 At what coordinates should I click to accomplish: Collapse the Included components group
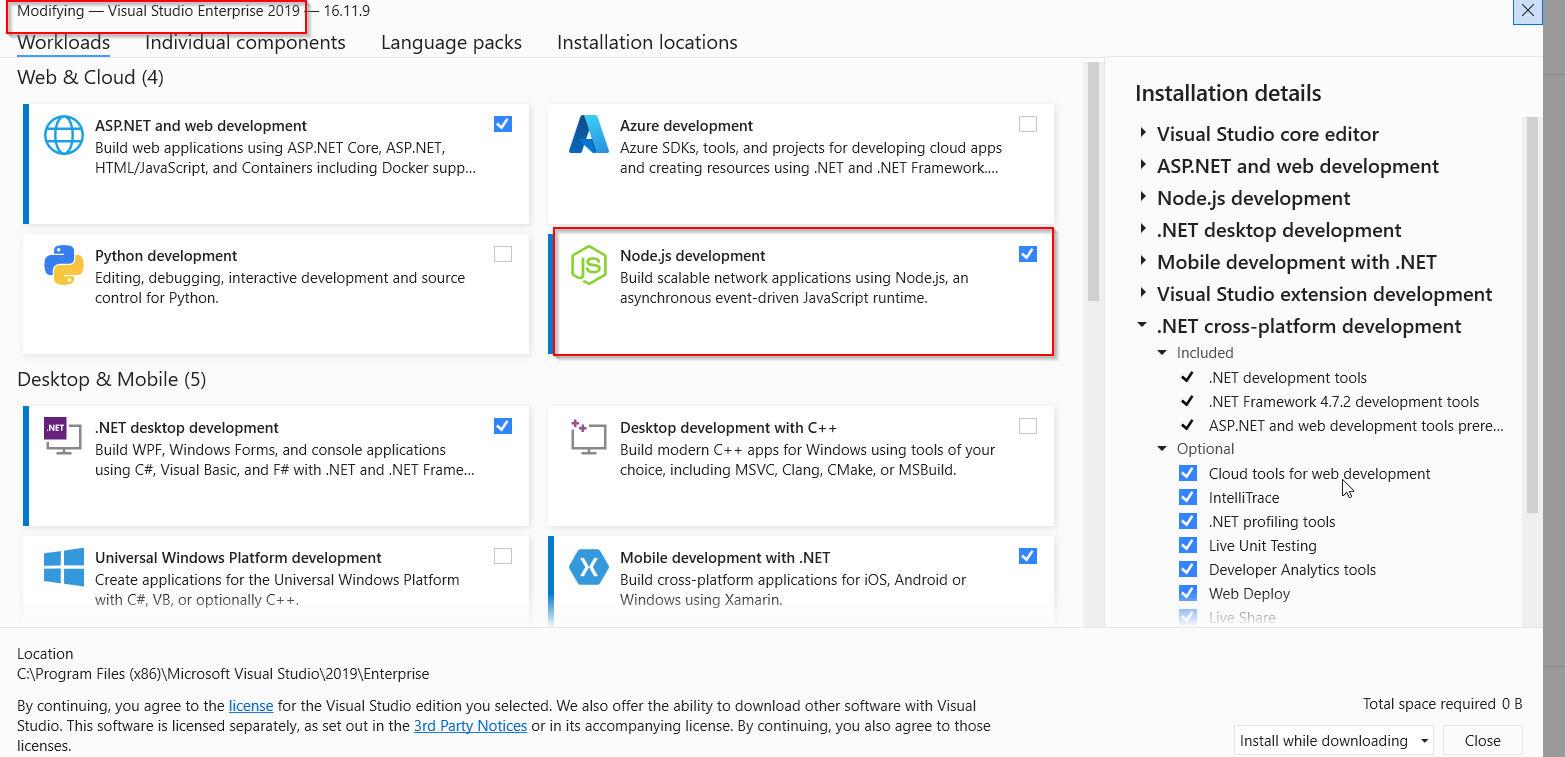coord(1162,353)
